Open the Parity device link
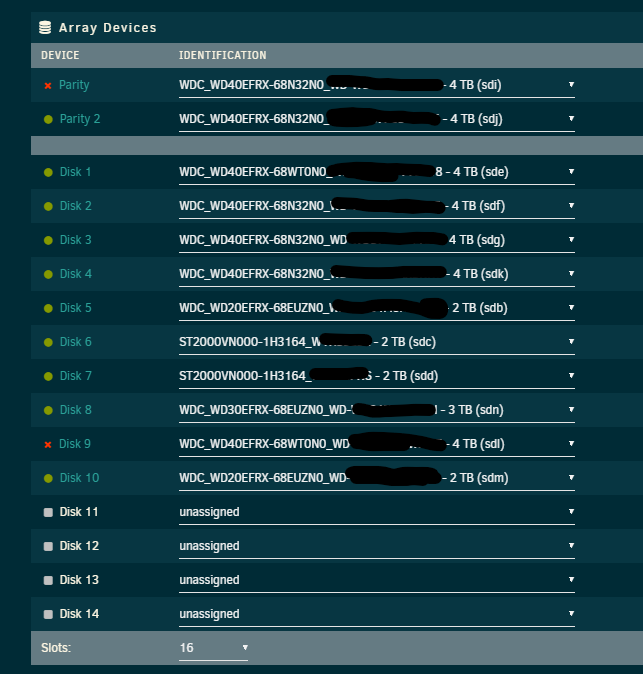643x674 pixels. (x=74, y=85)
